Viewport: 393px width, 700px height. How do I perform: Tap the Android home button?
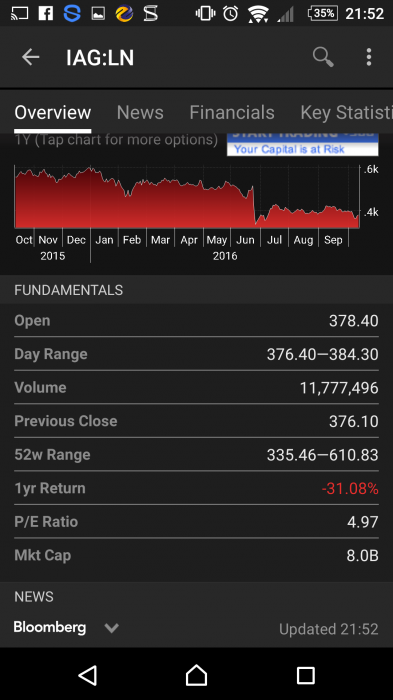[x=196, y=675]
